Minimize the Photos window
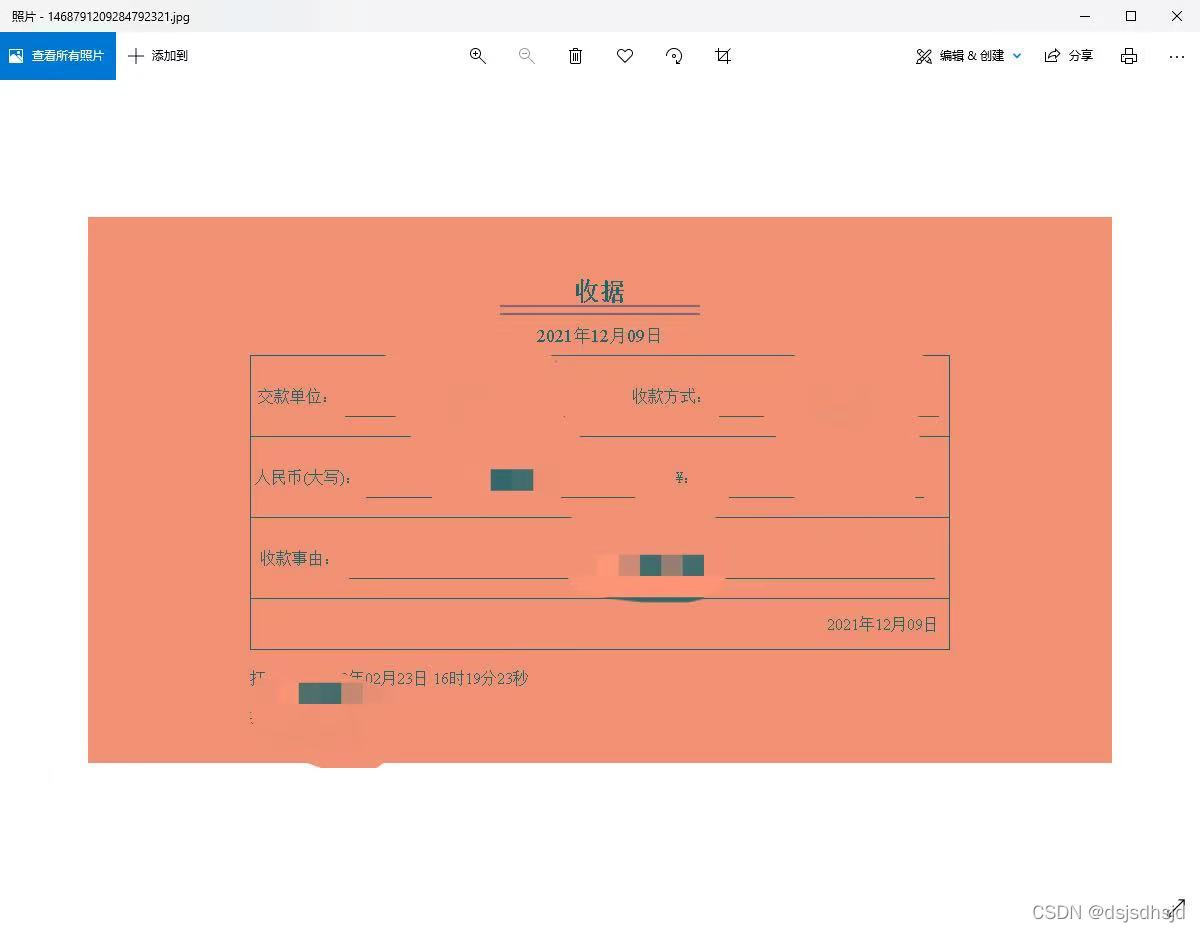Viewport: 1200px width, 932px height. 1084,16
